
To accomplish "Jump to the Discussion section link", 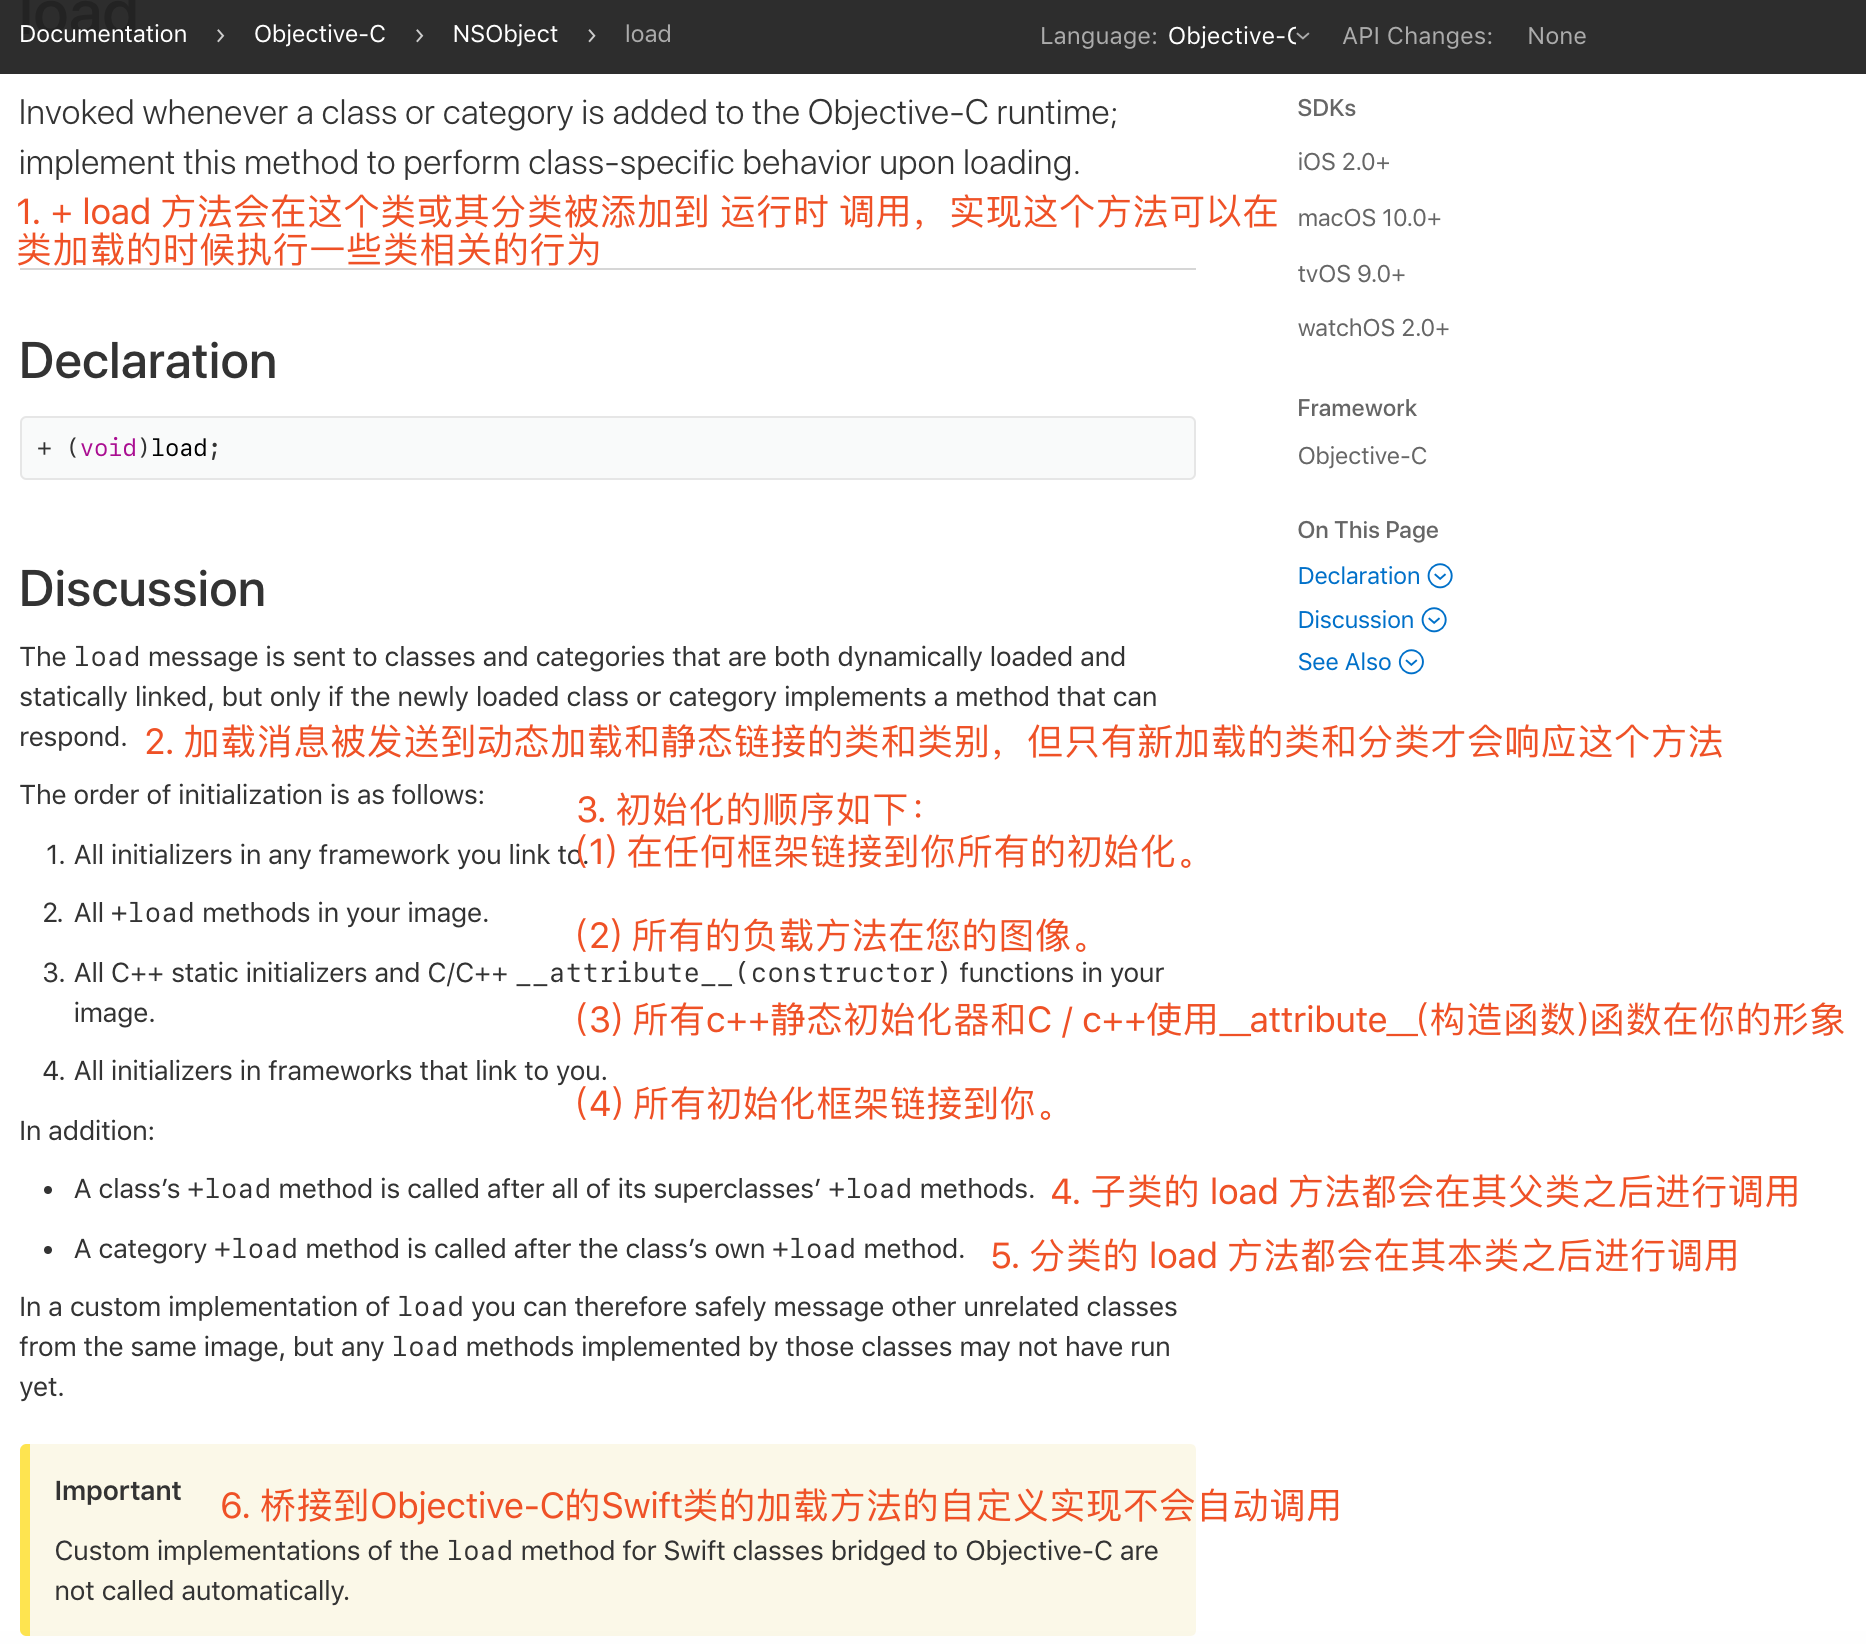I will pos(1355,620).
